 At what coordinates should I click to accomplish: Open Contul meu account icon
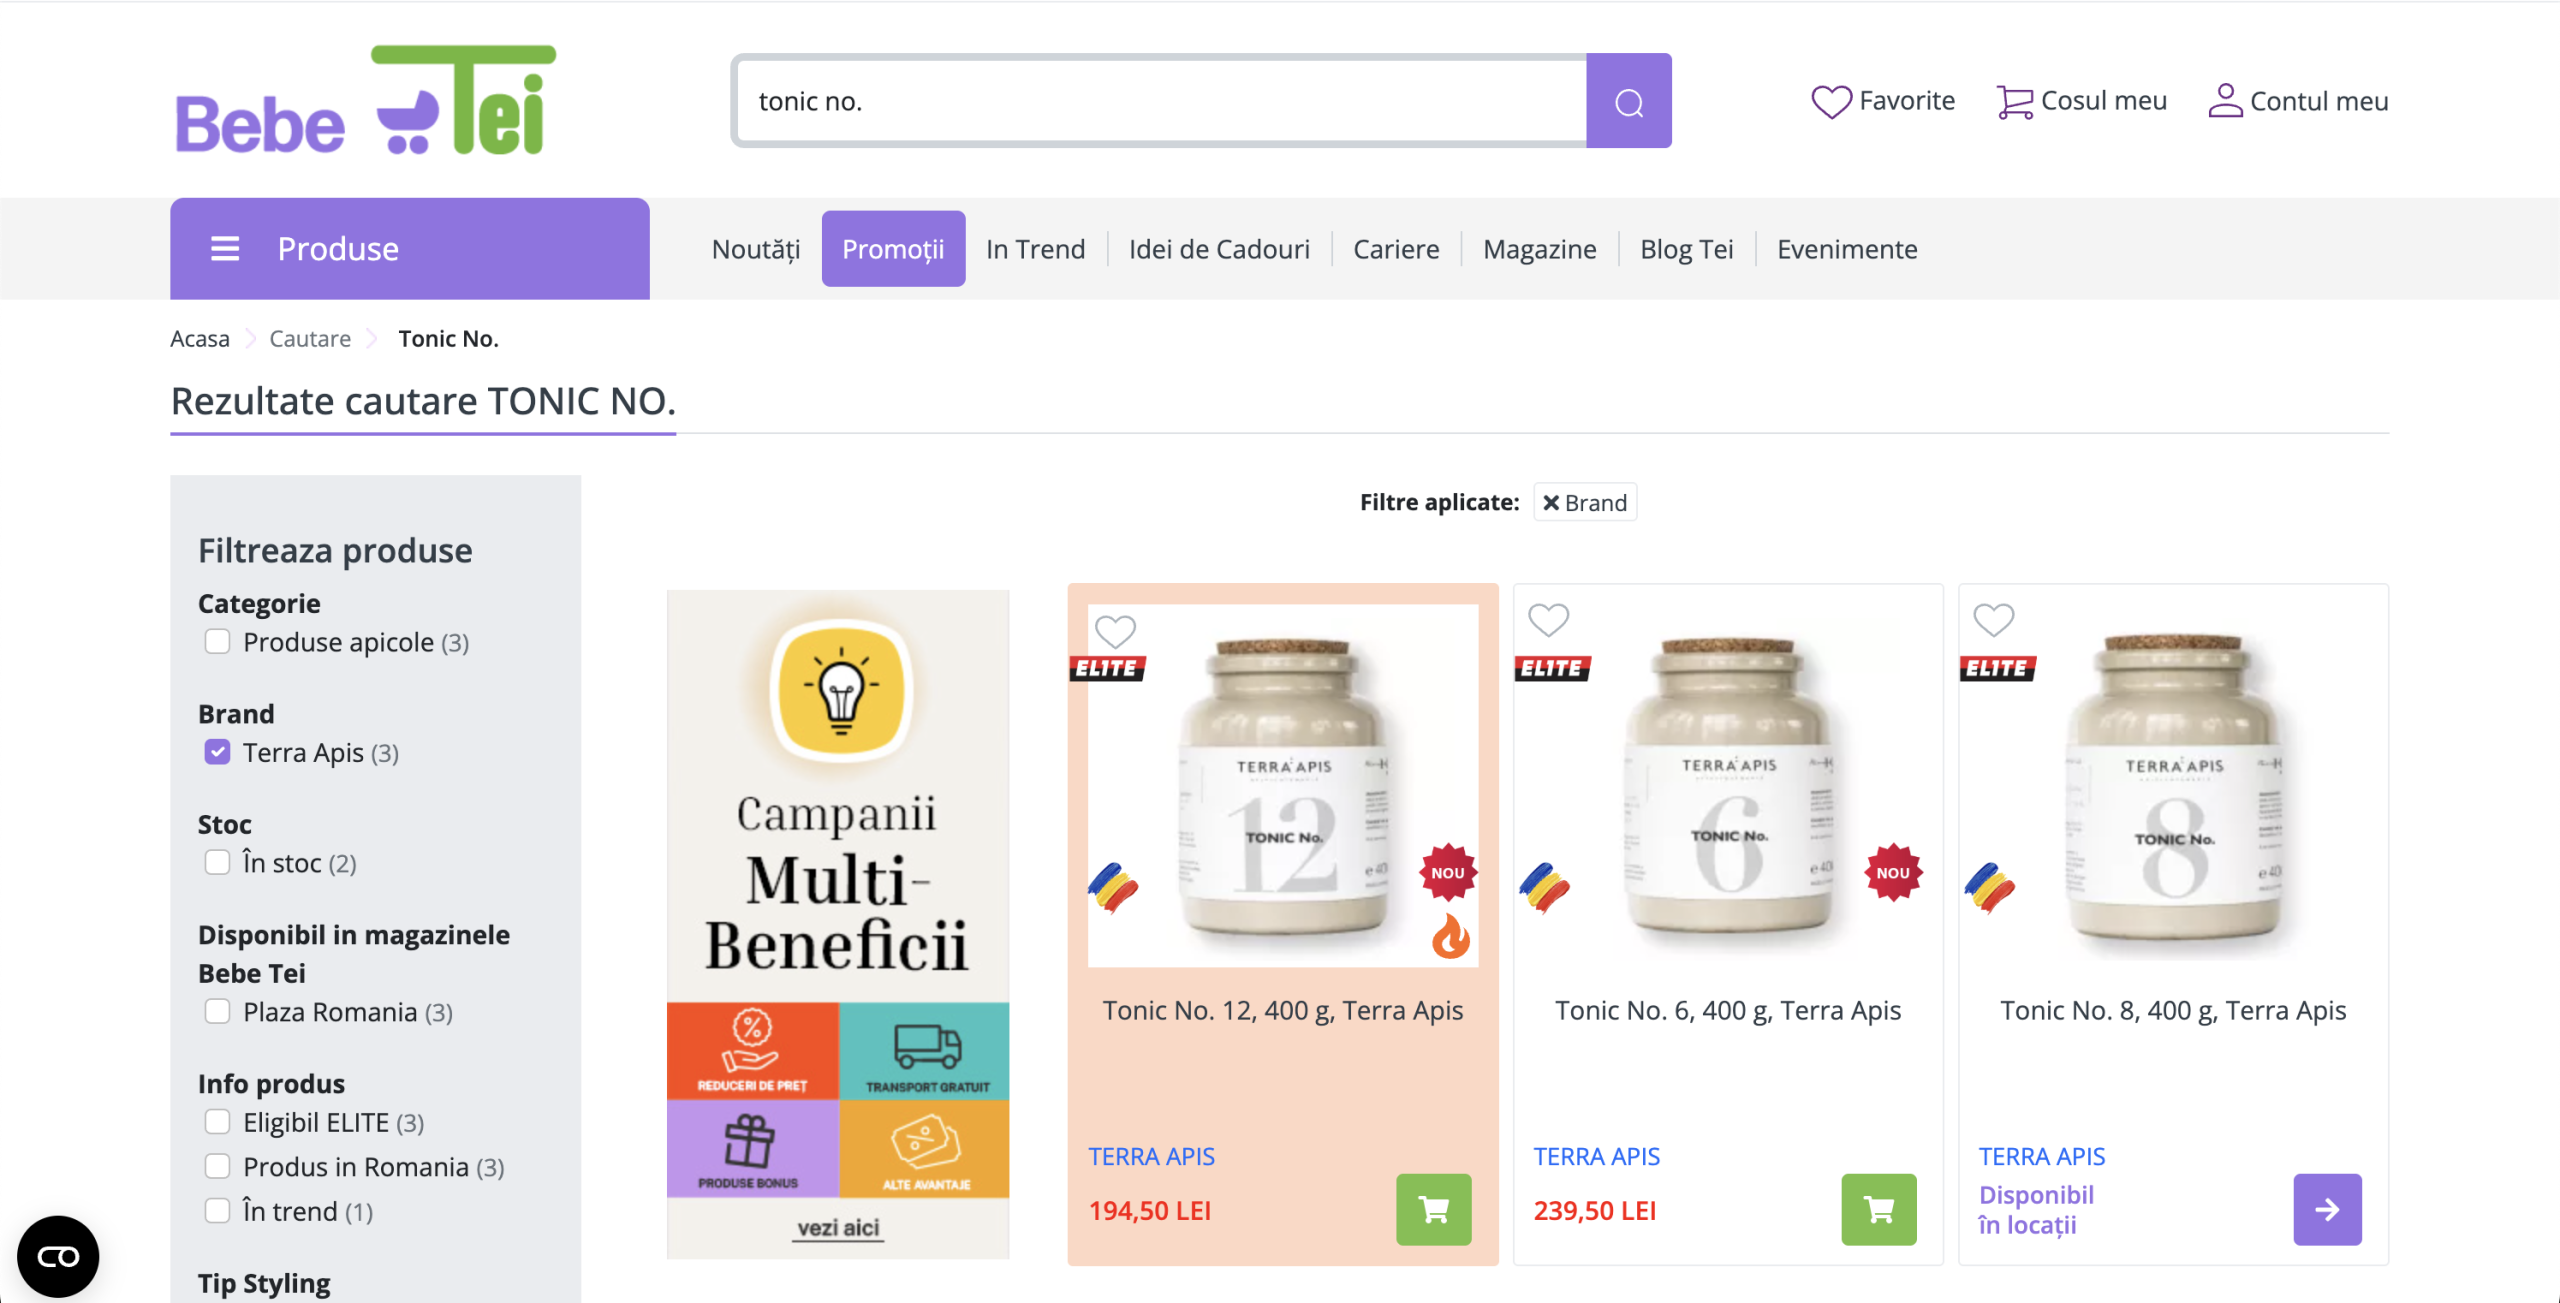(2225, 101)
